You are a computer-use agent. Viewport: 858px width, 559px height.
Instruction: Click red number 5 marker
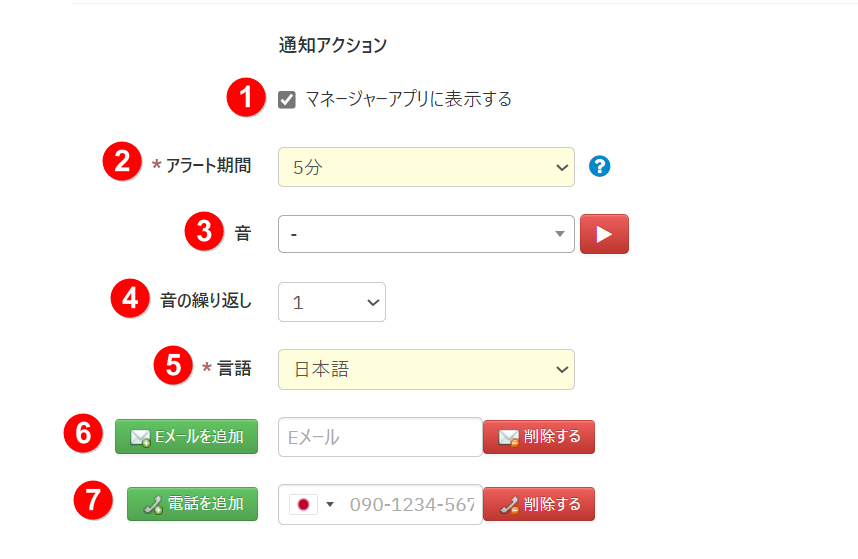click(x=173, y=366)
